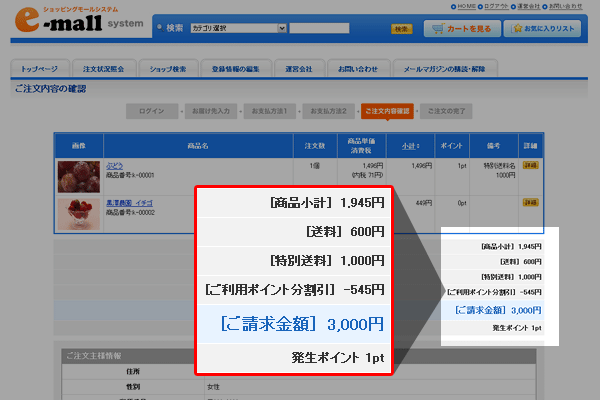Click the お問い合わせ link in top header
This screenshot has height=400, width=600.
pos(564,6)
